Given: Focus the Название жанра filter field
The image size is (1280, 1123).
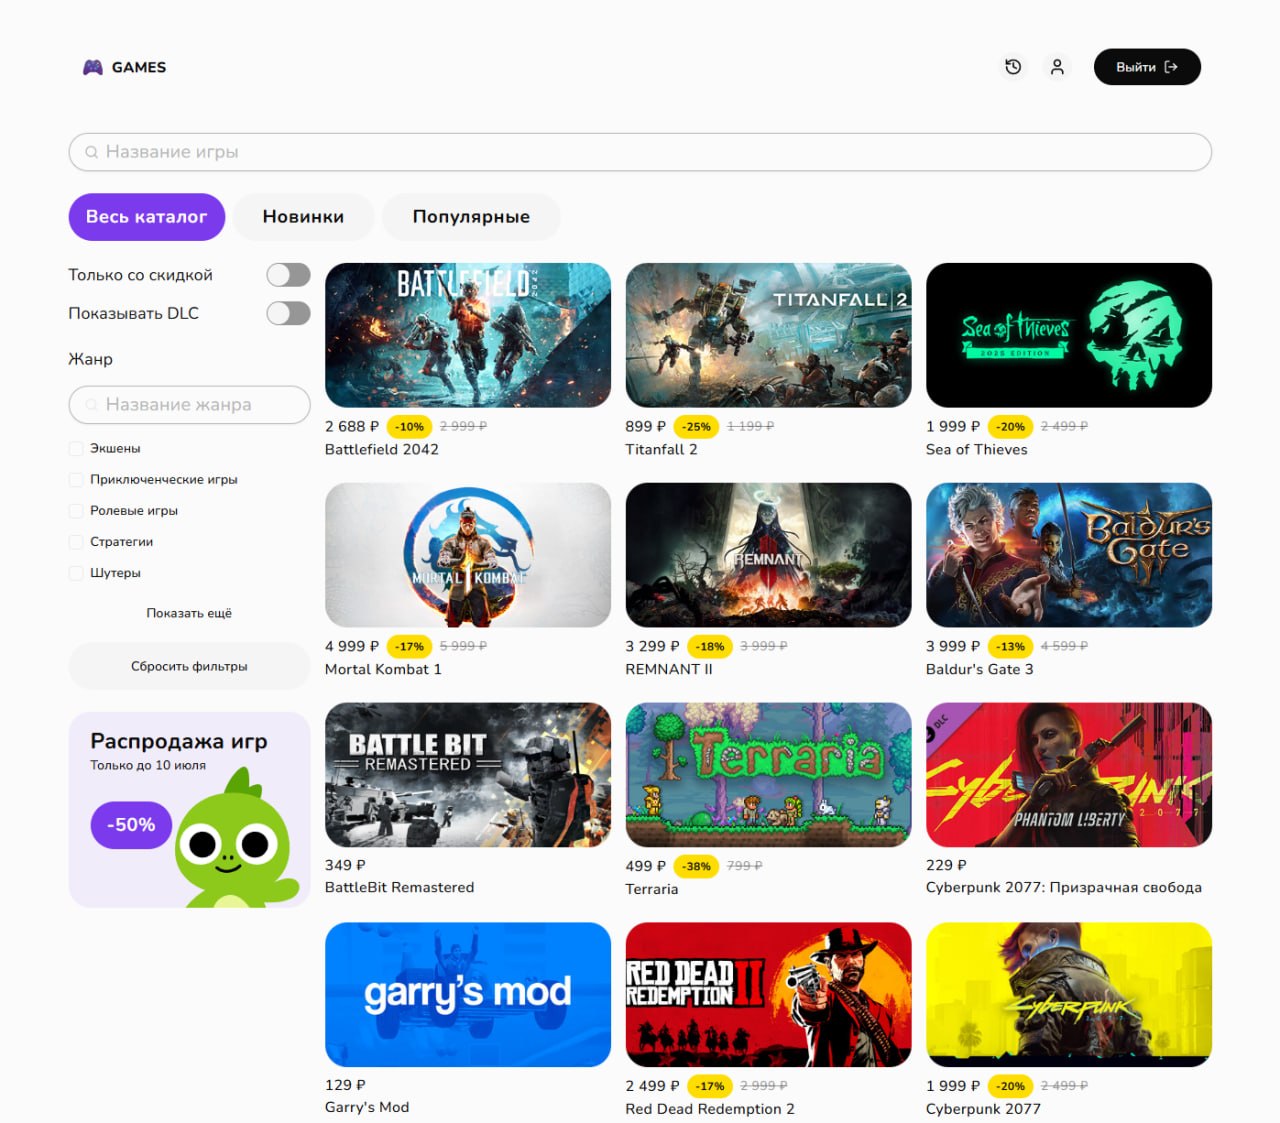Looking at the screenshot, I should coord(190,405).
